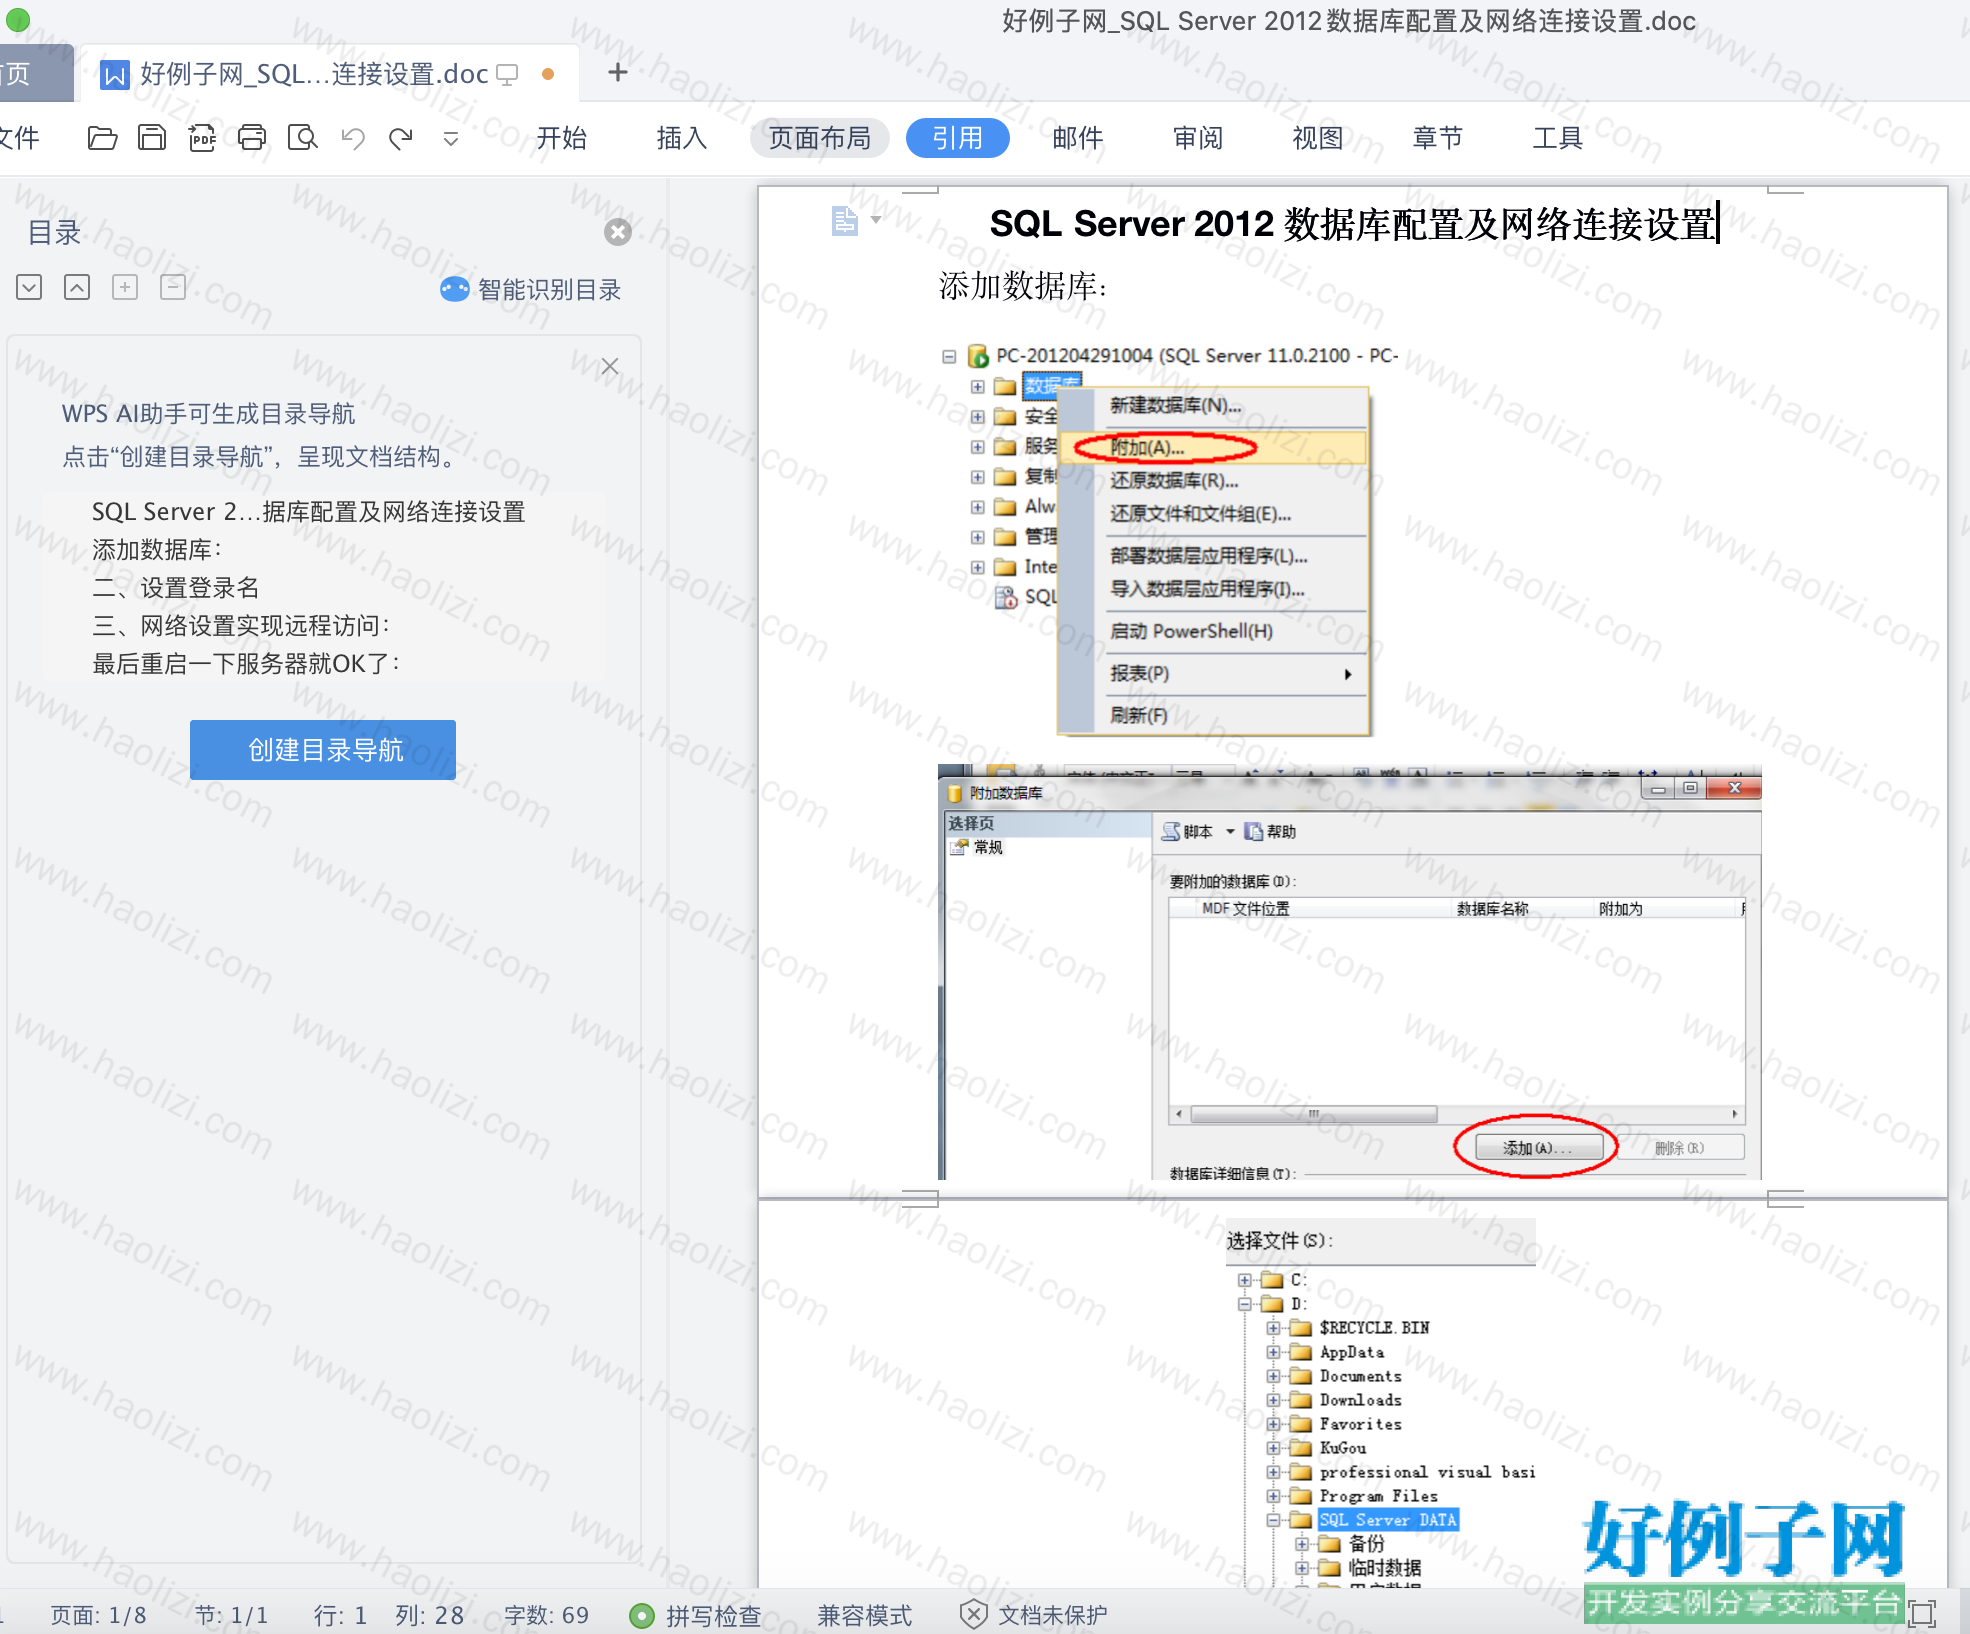Click 行: 1 in the status bar
The height and width of the screenshot is (1634, 1970).
pyautogui.click(x=341, y=1615)
